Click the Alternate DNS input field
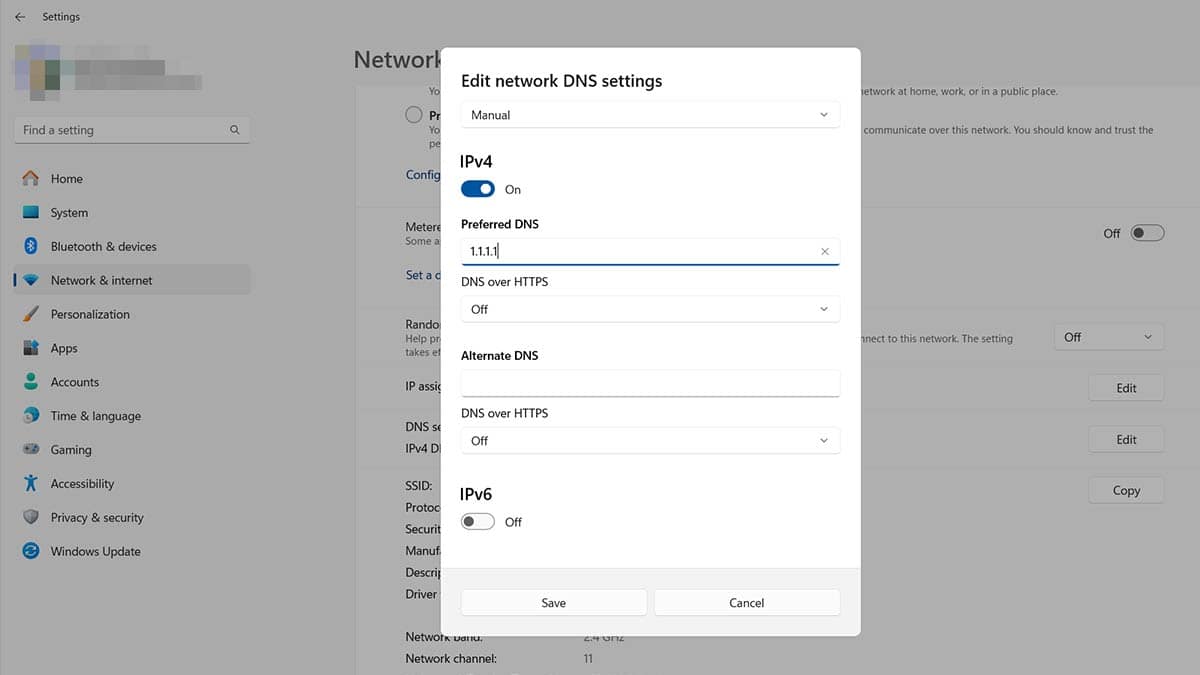 tap(649, 383)
